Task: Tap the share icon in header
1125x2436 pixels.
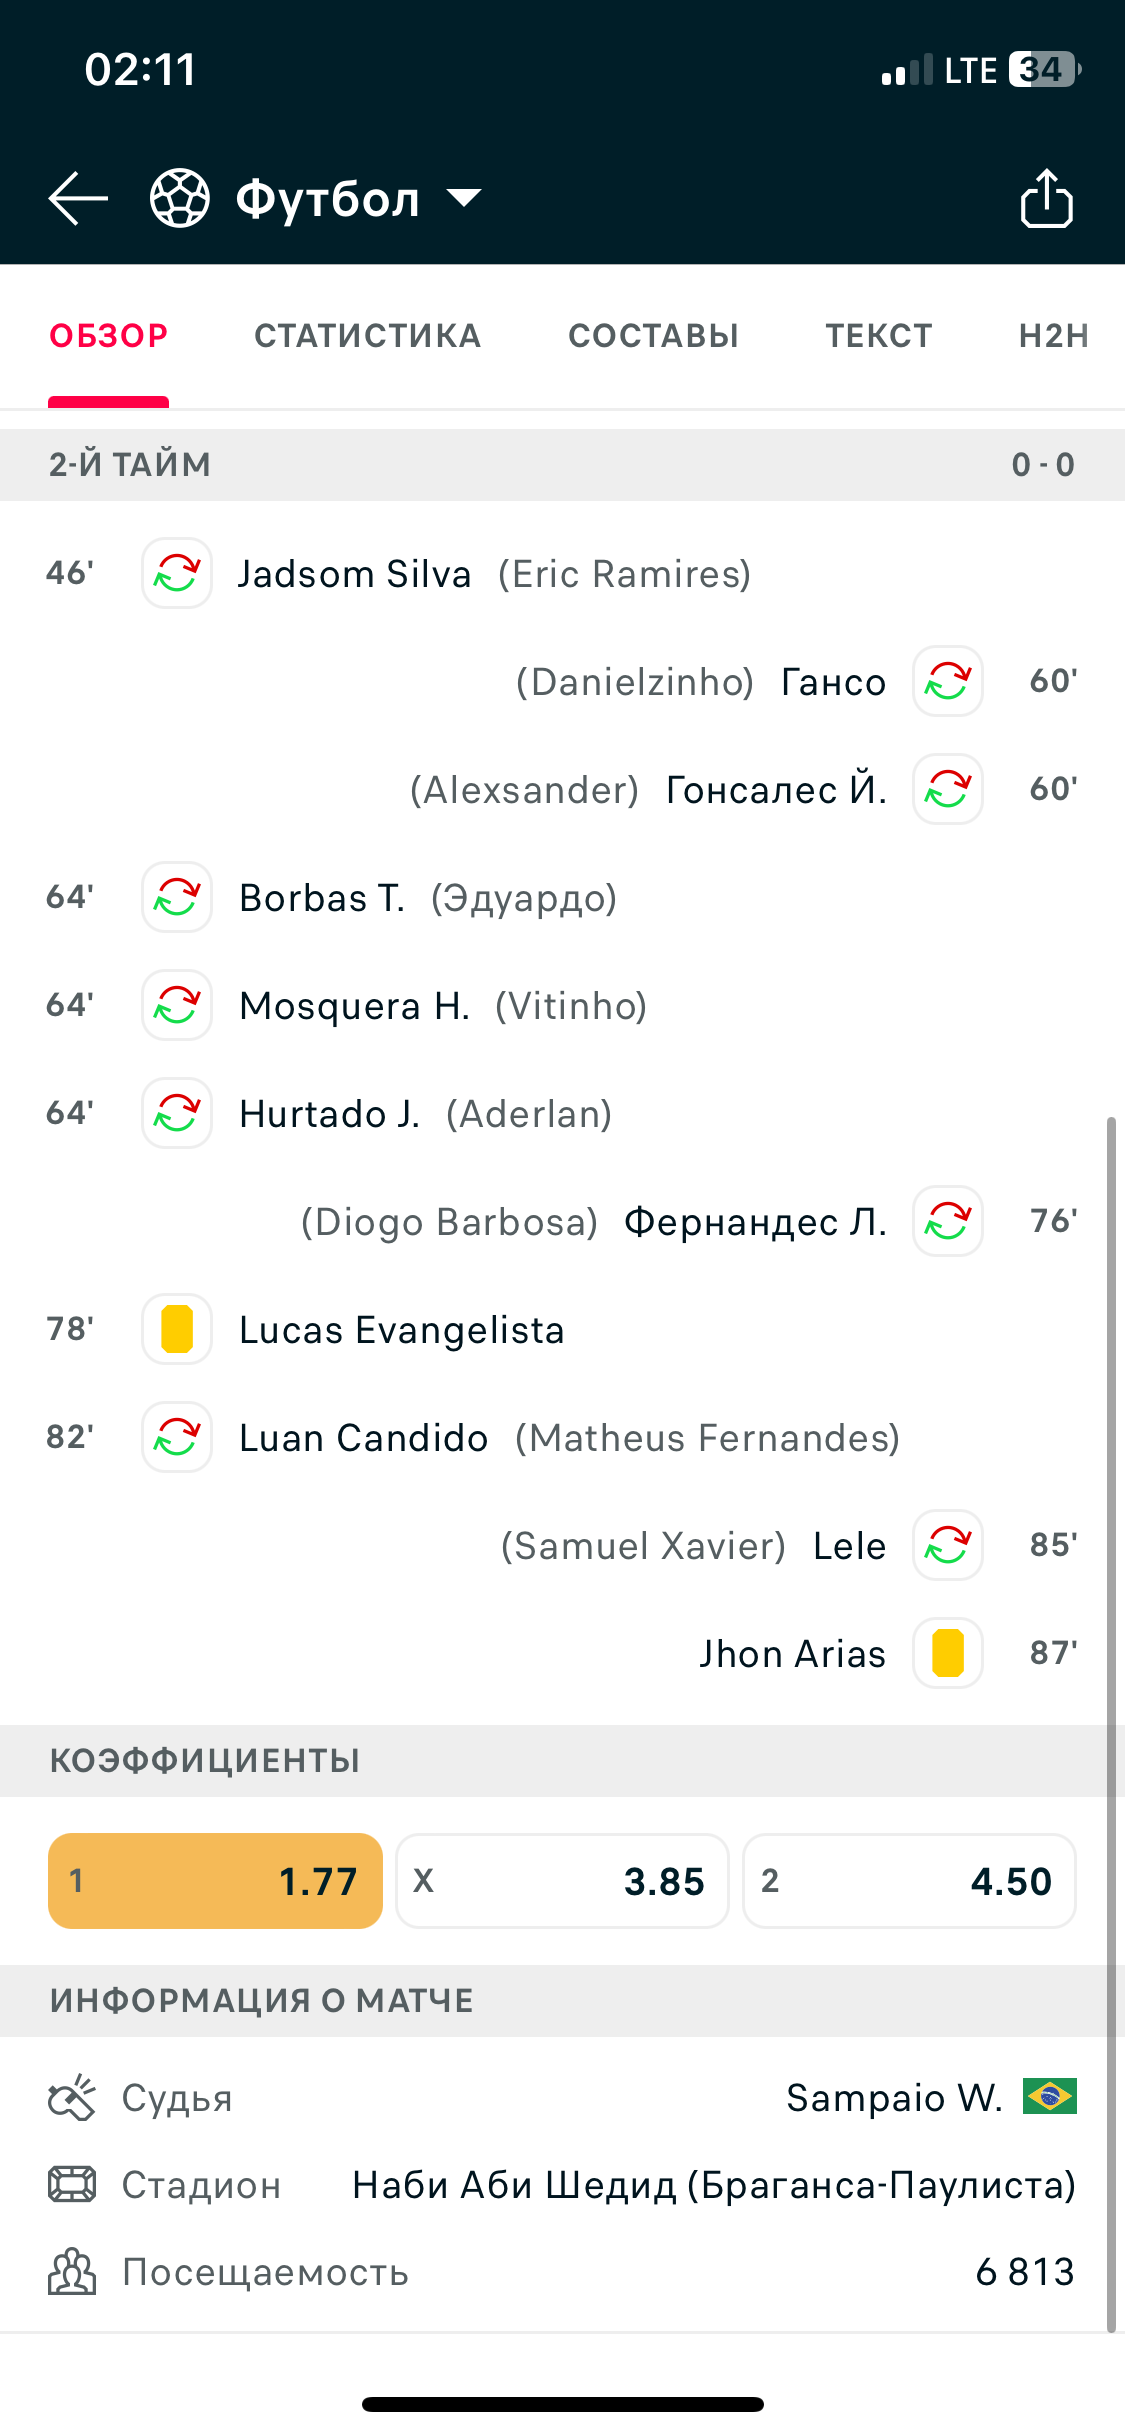Action: click(x=1046, y=198)
